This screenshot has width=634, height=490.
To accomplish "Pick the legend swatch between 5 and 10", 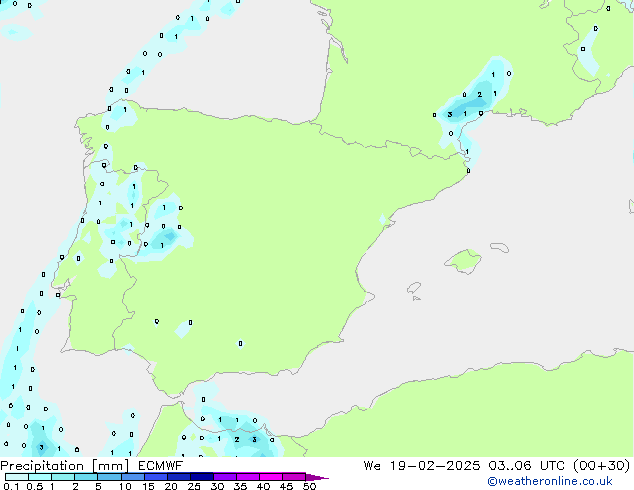I will click(x=109, y=477).
